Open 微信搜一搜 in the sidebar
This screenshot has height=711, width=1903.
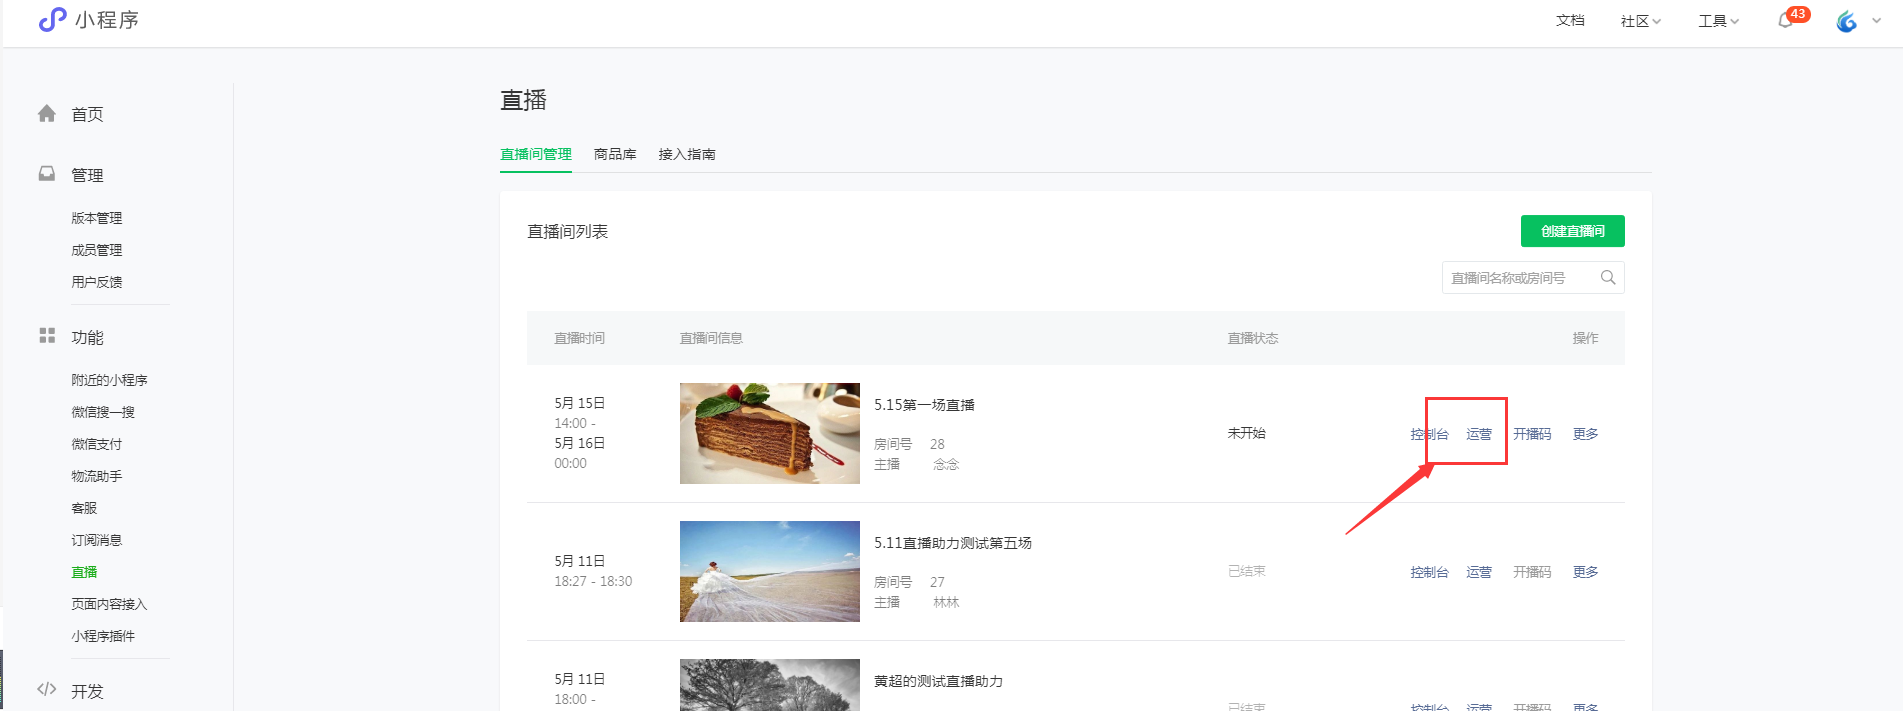coord(103,412)
